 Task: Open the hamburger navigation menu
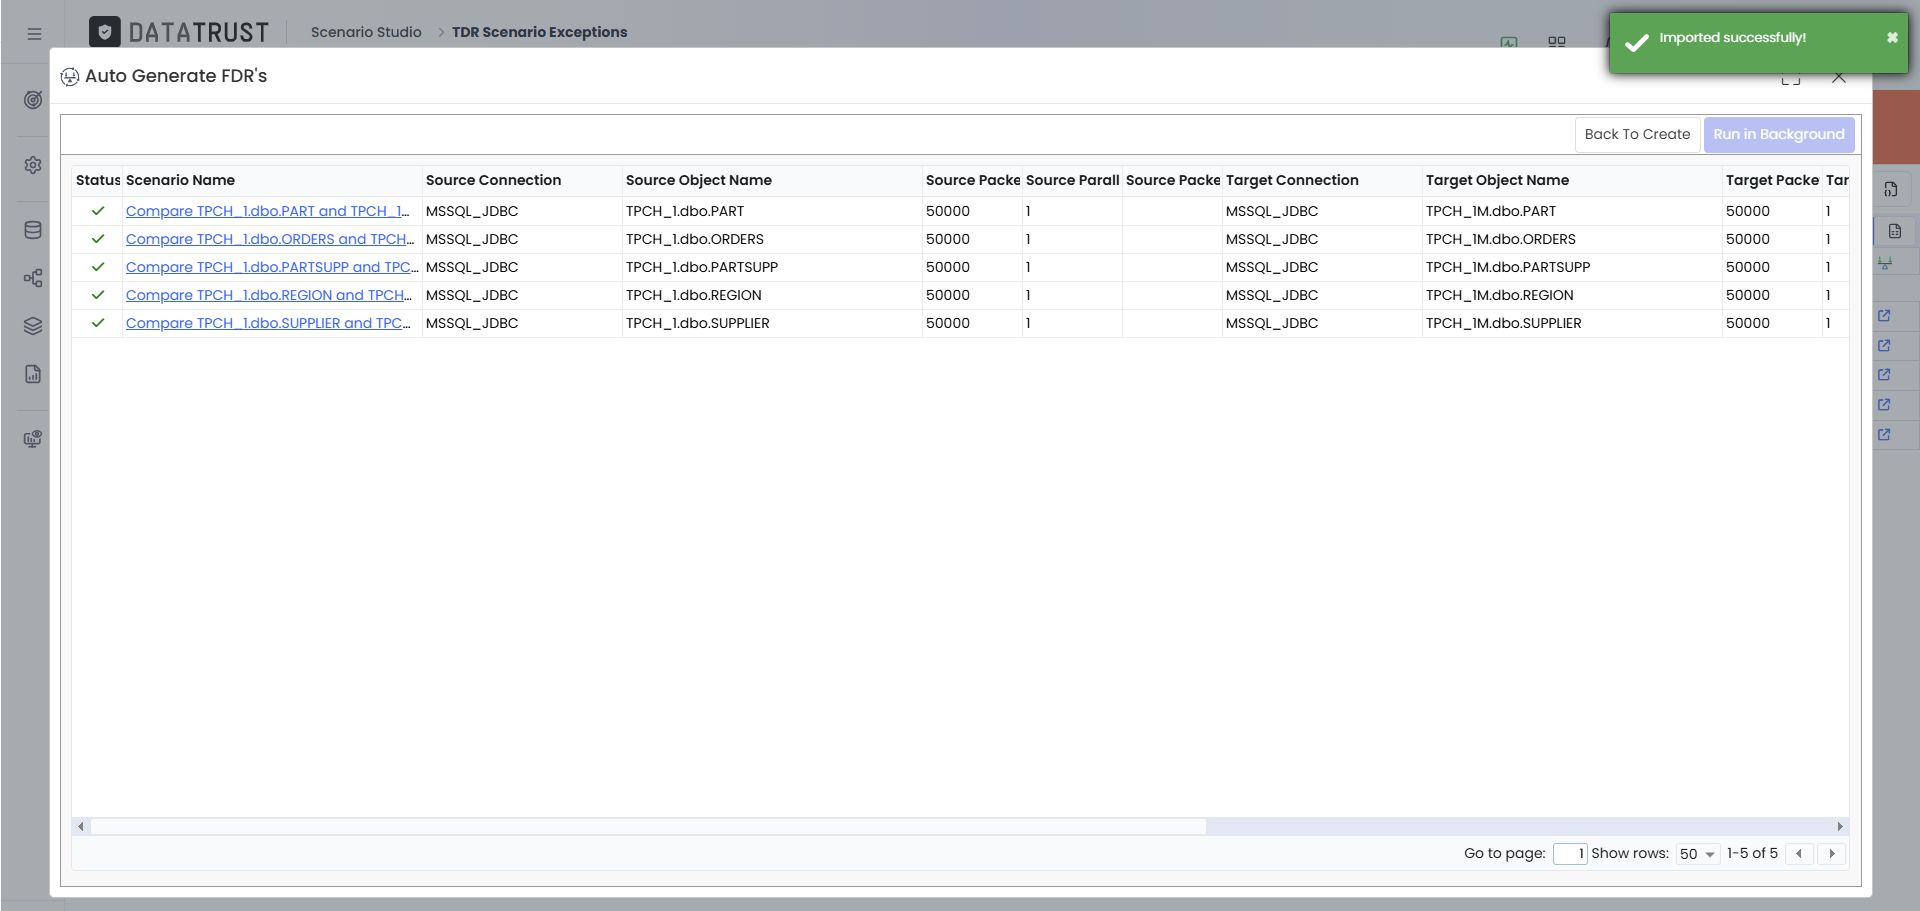click(x=34, y=33)
